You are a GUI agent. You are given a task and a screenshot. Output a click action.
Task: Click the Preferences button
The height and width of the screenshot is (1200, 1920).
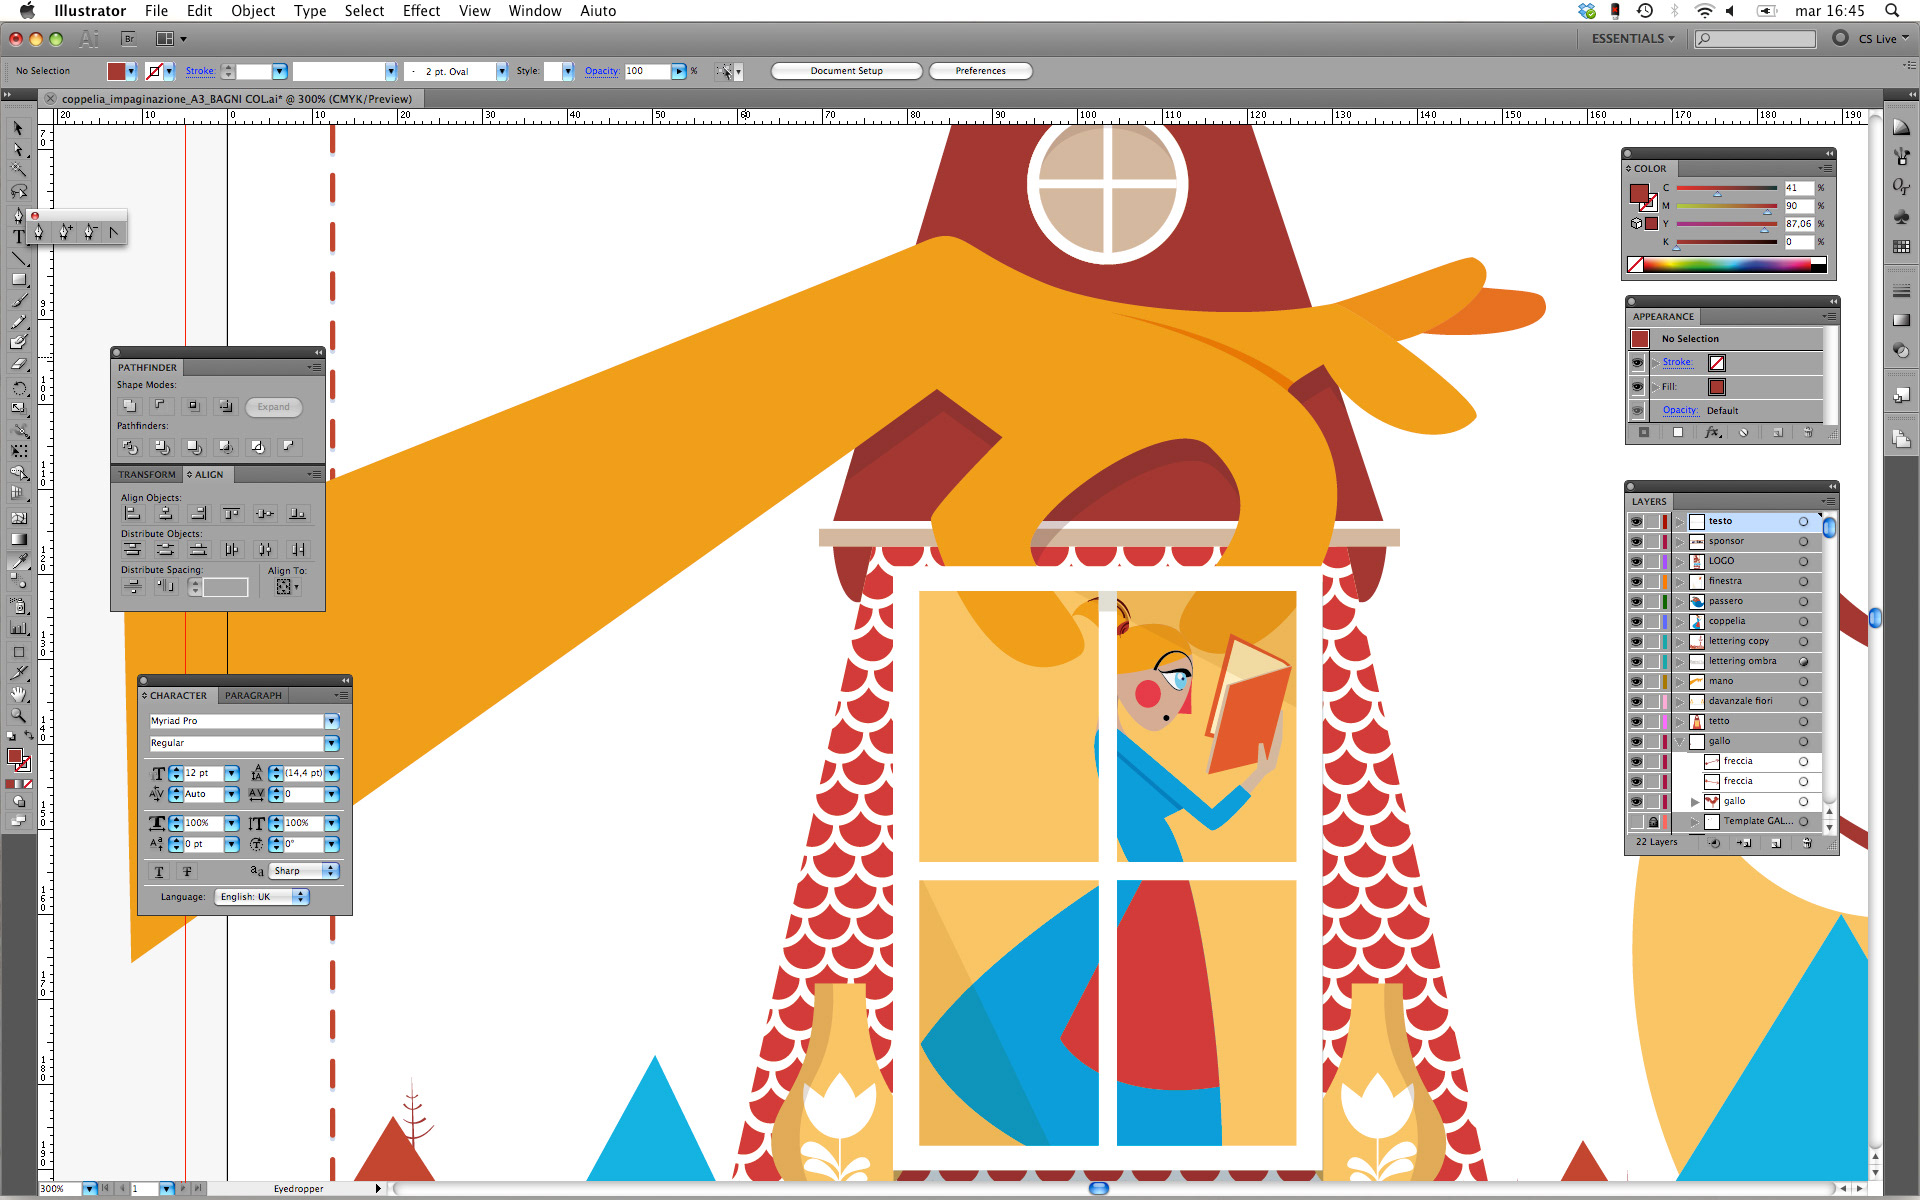980,71
